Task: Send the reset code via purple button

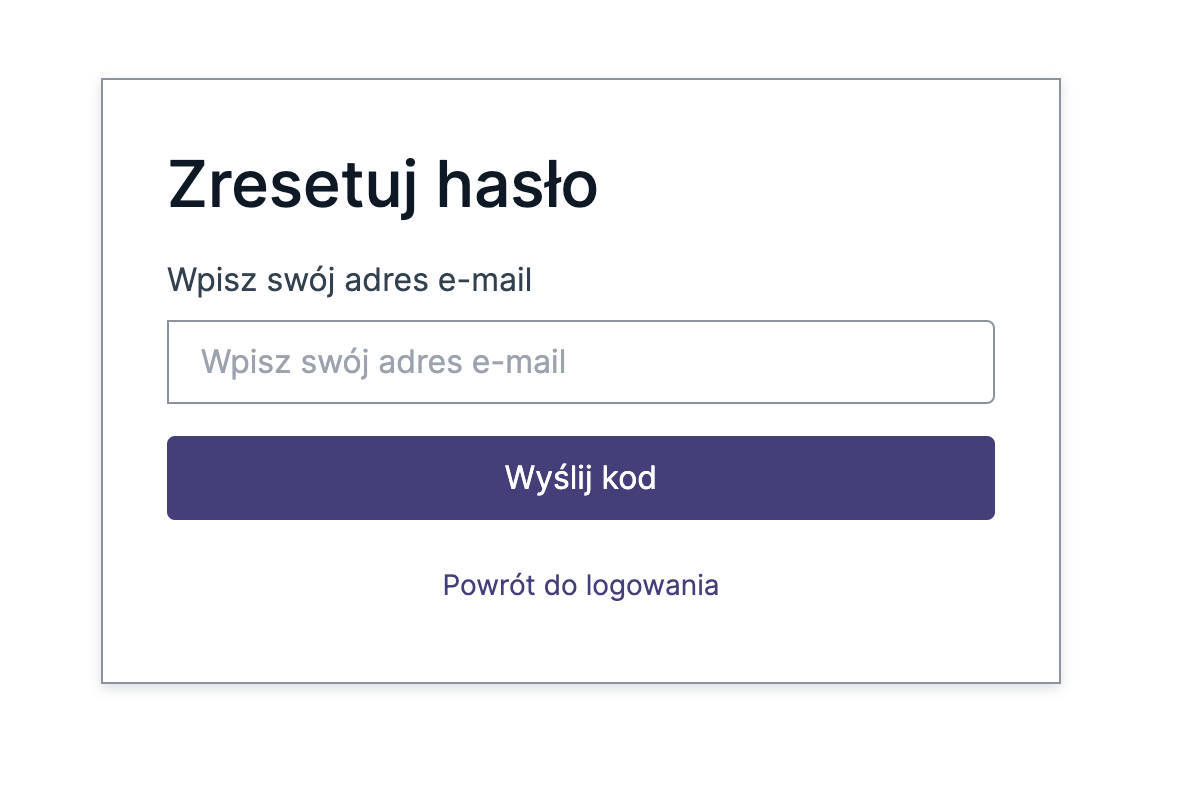Action: tap(580, 478)
